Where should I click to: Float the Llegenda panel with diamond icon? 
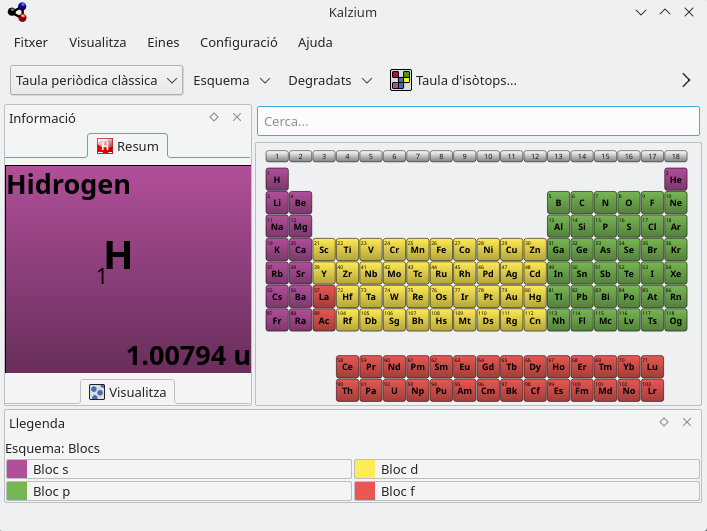[664, 422]
